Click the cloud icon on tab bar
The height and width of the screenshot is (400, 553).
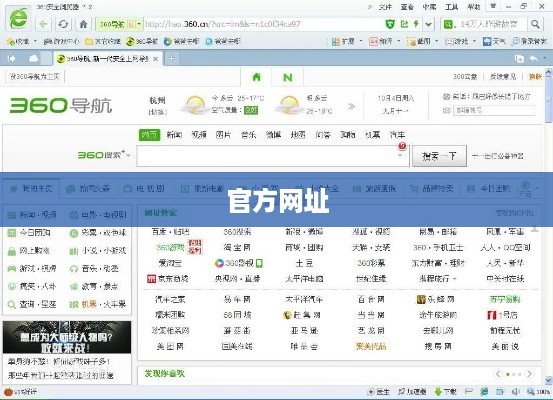(33, 58)
